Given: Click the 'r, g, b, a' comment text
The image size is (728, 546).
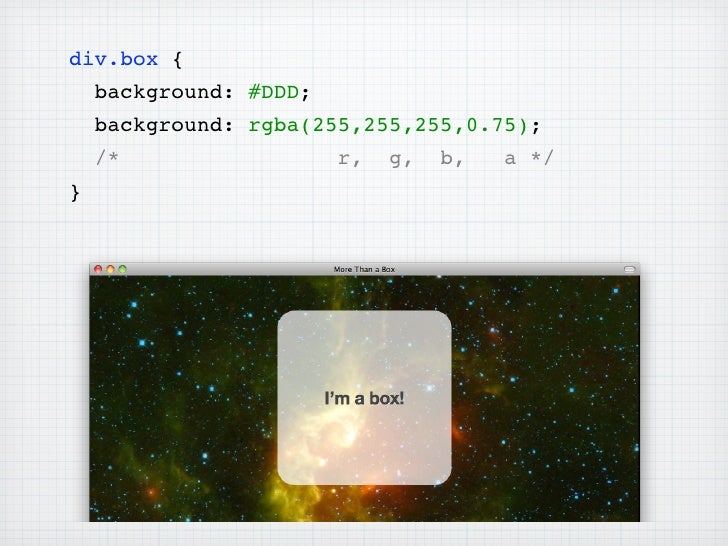Looking at the screenshot, I should pyautogui.click(x=427, y=159).
